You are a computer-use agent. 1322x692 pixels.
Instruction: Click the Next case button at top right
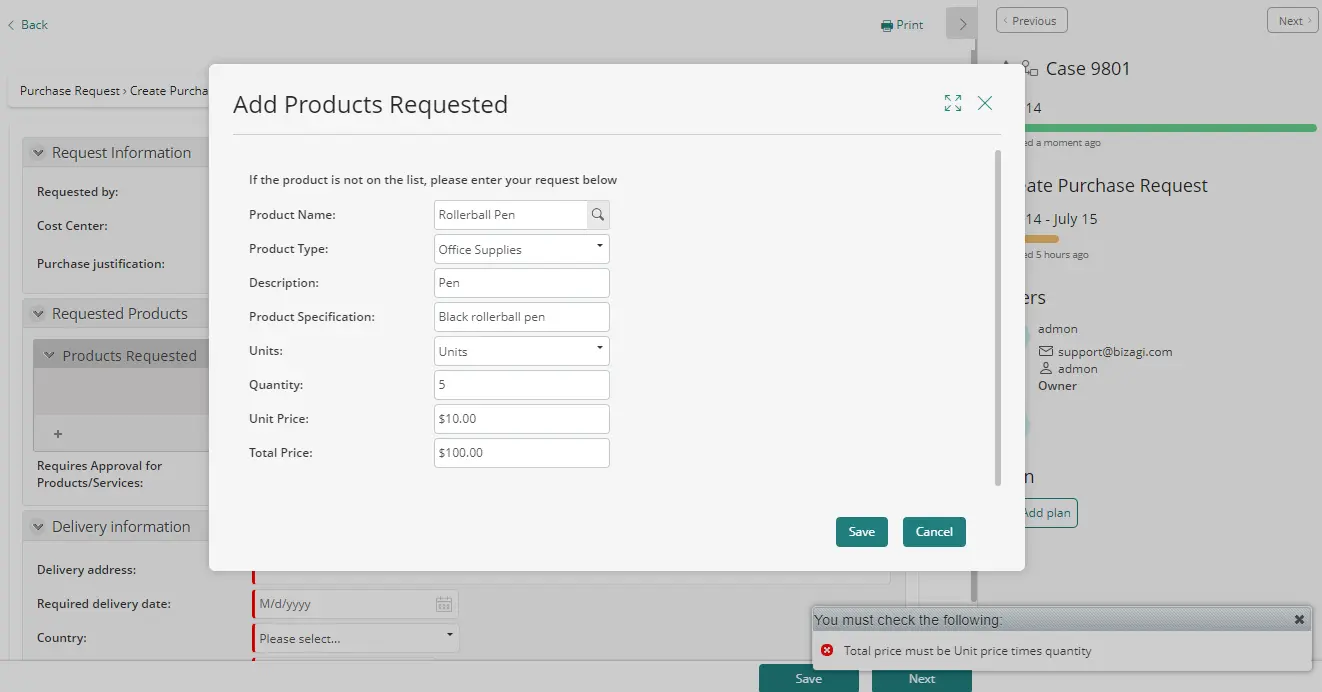pos(1292,21)
